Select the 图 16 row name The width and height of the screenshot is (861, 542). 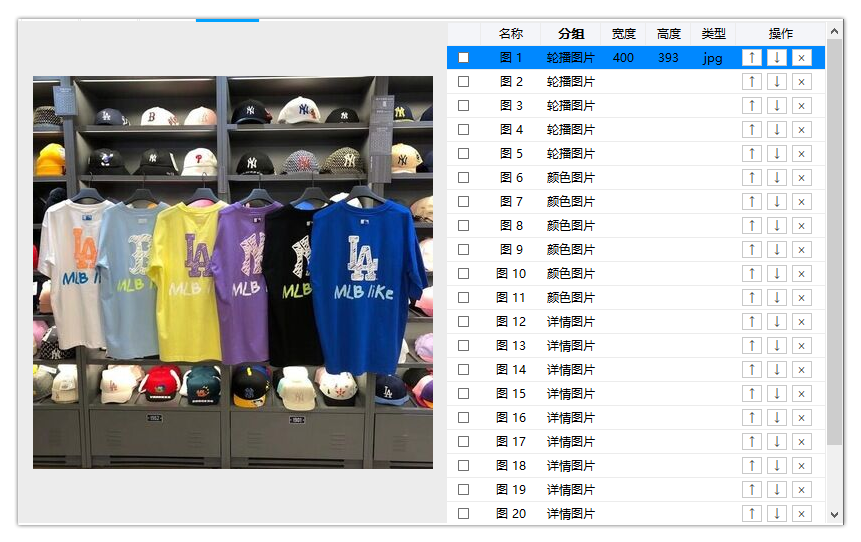(511, 417)
